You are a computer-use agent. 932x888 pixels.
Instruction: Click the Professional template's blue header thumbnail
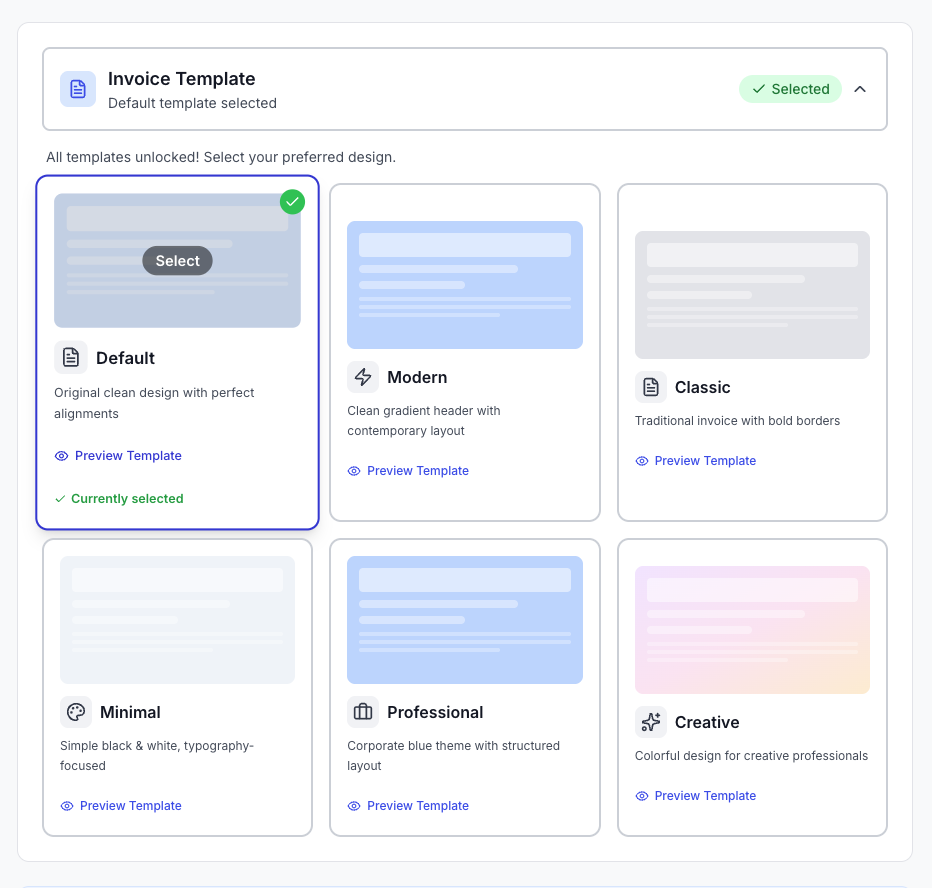[464, 619]
